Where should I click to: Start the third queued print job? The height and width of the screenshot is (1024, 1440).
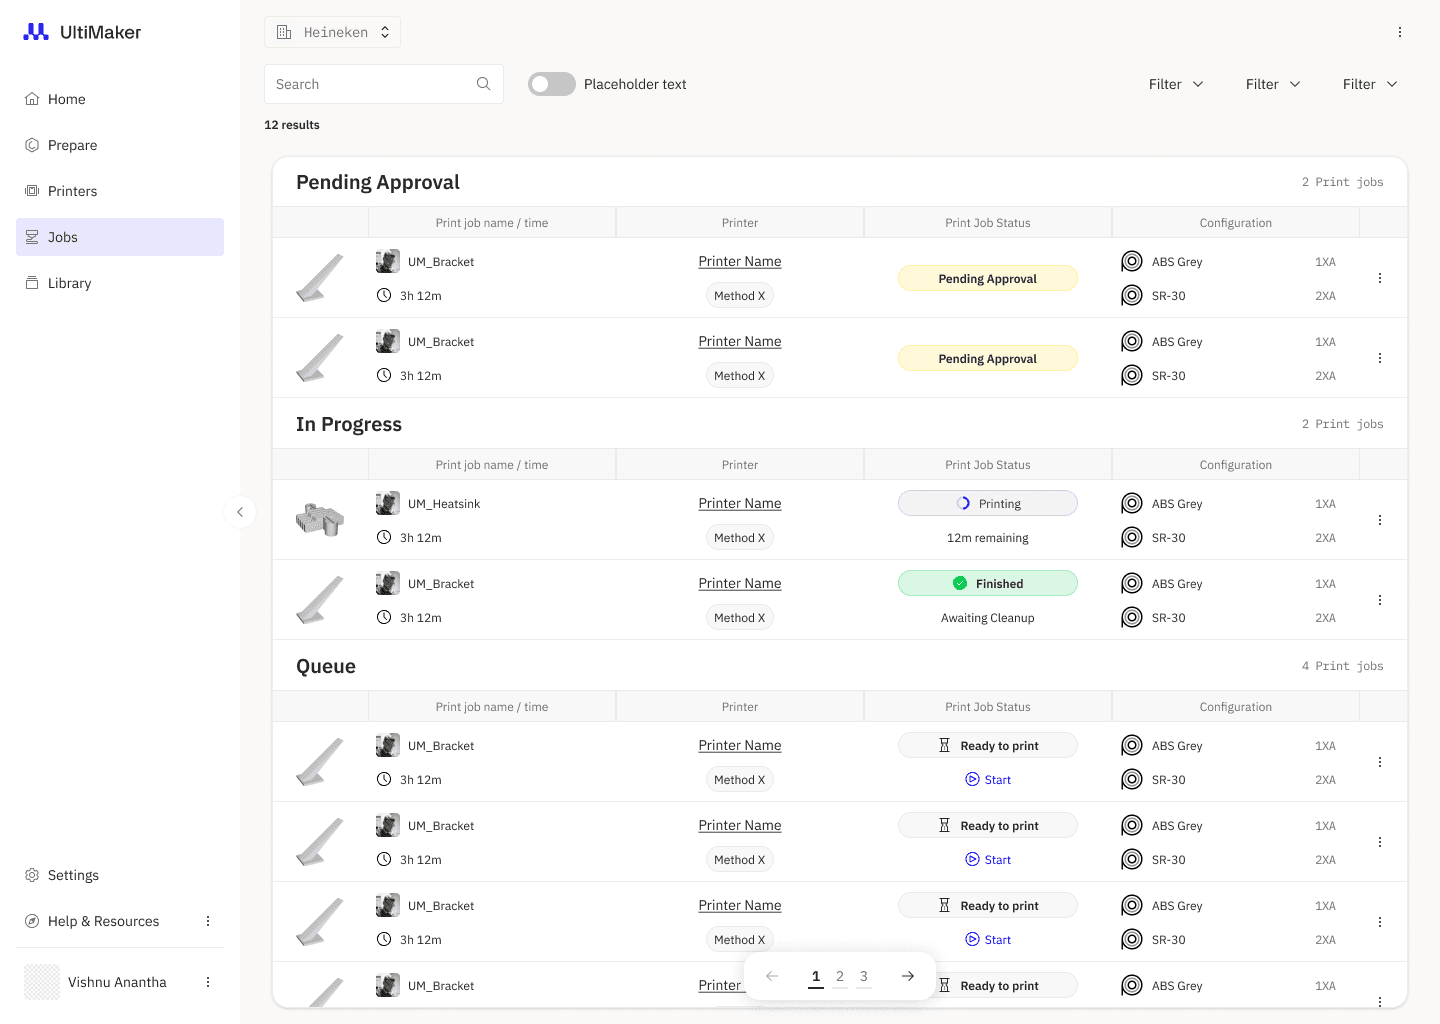(x=988, y=940)
